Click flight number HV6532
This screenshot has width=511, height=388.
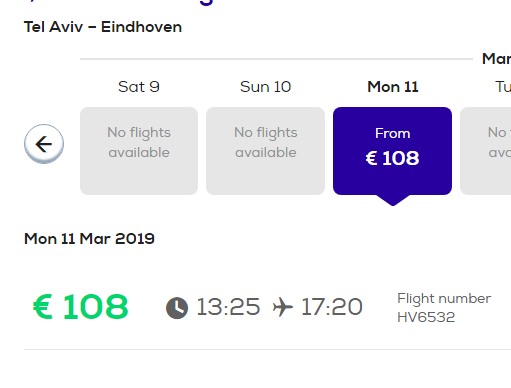tap(426, 317)
